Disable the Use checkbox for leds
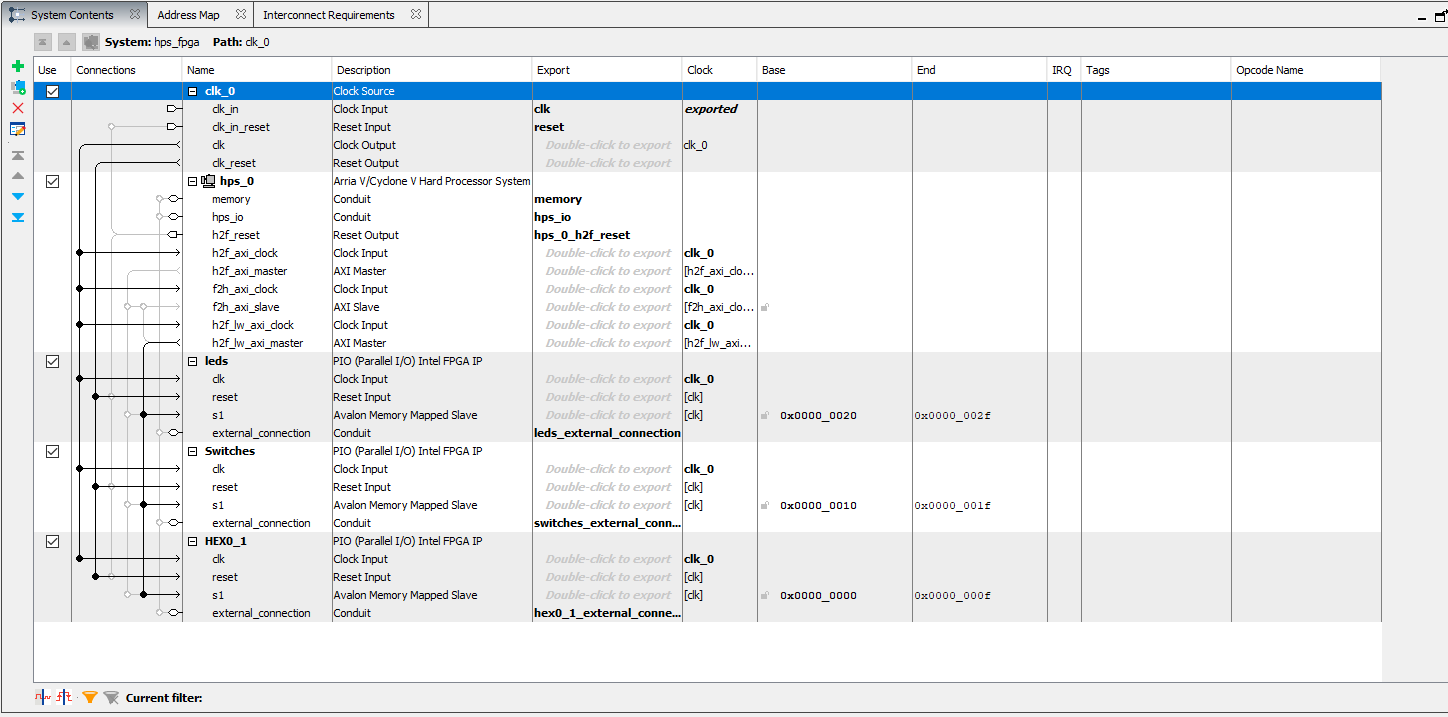This screenshot has width=1448, height=717. [x=52, y=361]
